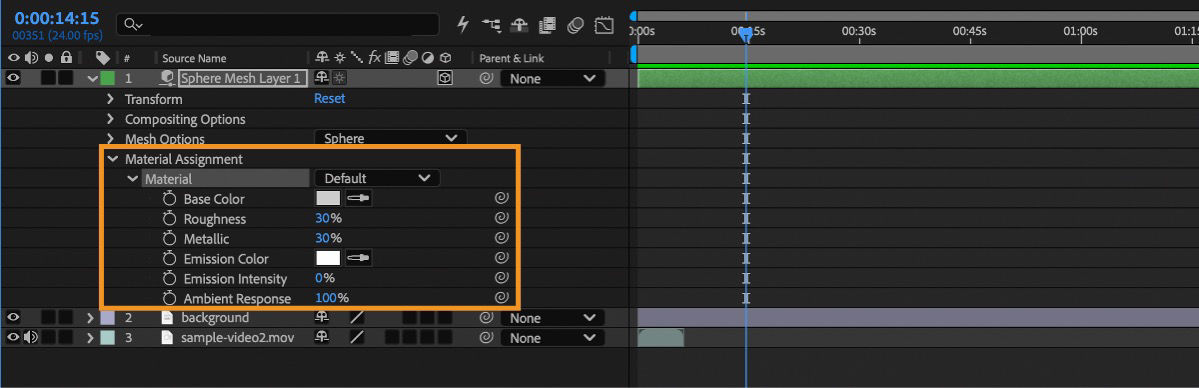Click the video eye column header
Viewport: 1199px width, 388px height.
click(15, 57)
